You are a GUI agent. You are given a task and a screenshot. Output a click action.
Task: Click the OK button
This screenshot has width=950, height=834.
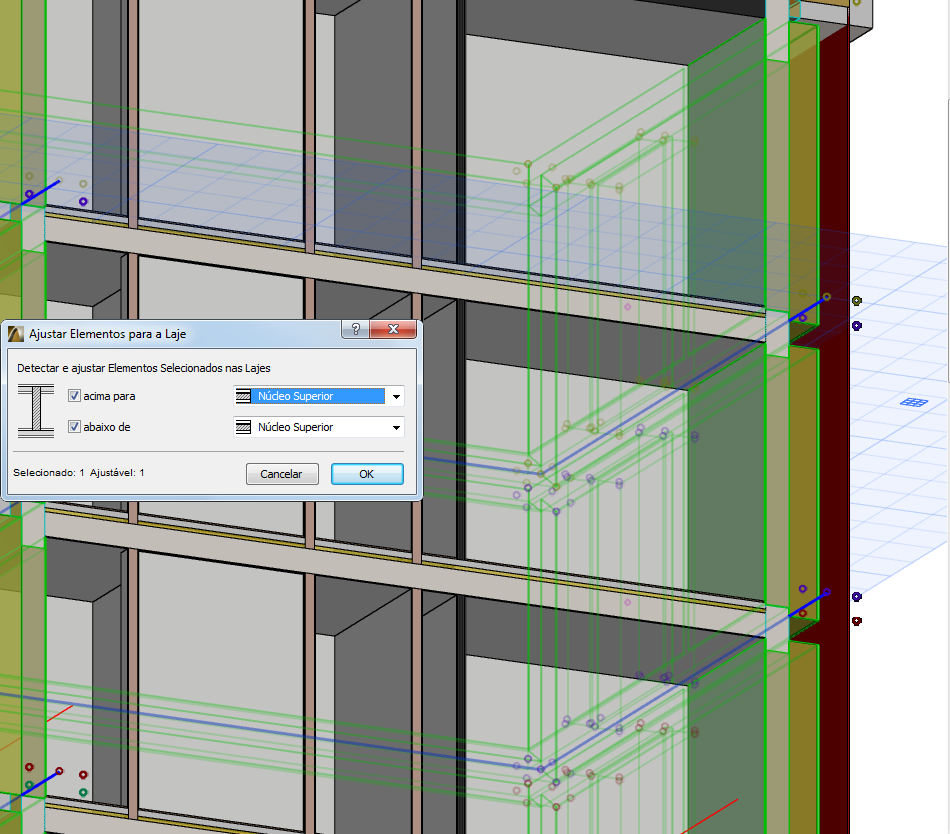367,474
